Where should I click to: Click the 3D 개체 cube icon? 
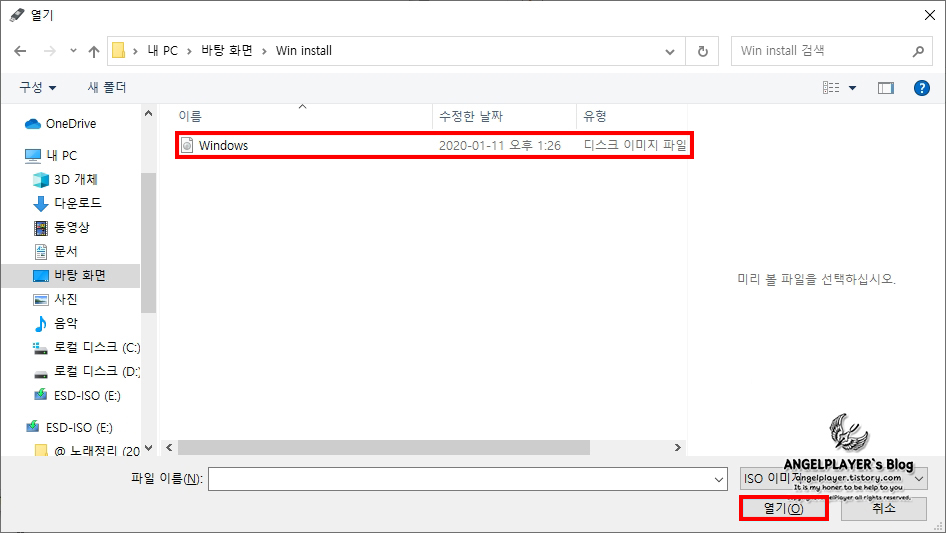[40, 180]
